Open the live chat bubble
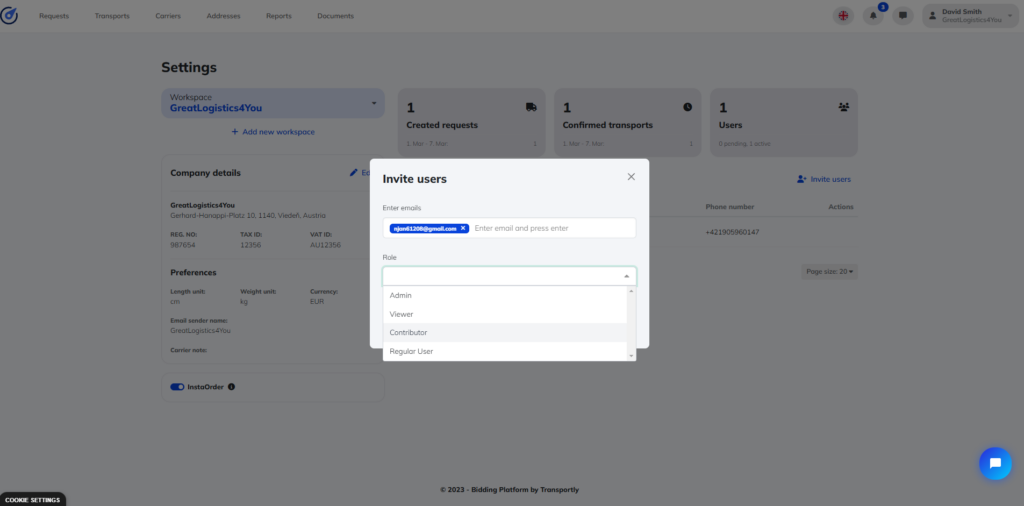The height and width of the screenshot is (506, 1024). [x=995, y=464]
